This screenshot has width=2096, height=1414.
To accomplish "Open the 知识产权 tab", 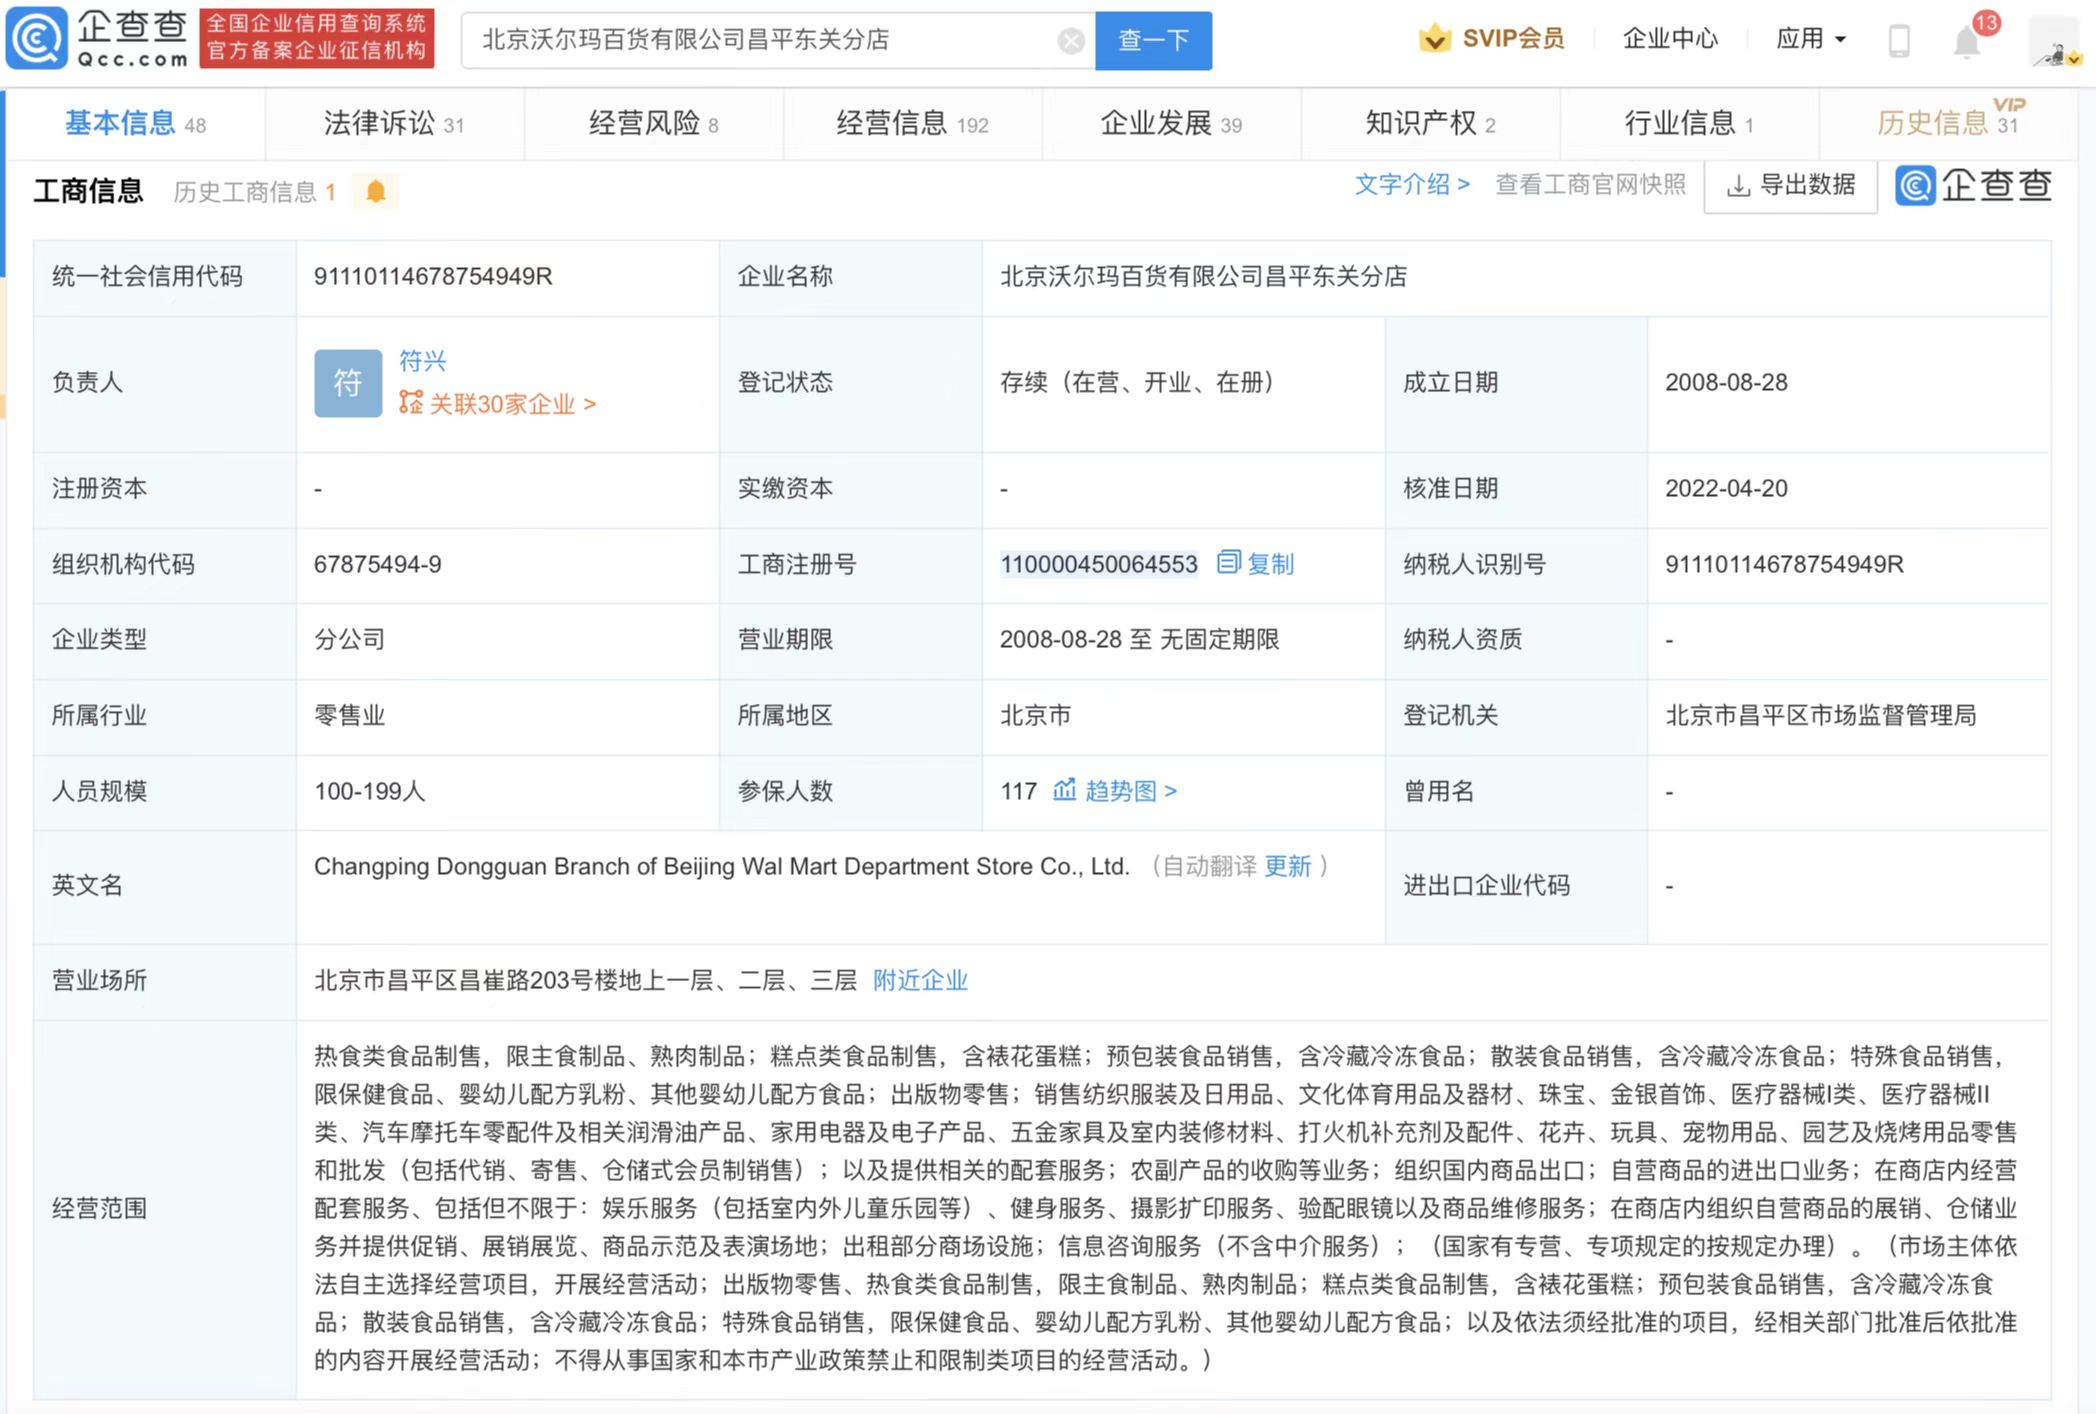I will pyautogui.click(x=1430, y=124).
